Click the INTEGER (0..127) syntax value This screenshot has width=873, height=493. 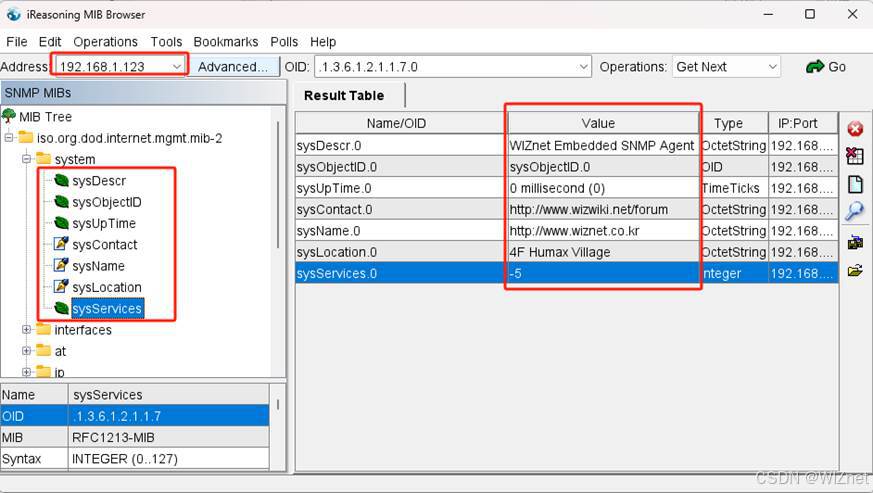[x=125, y=458]
